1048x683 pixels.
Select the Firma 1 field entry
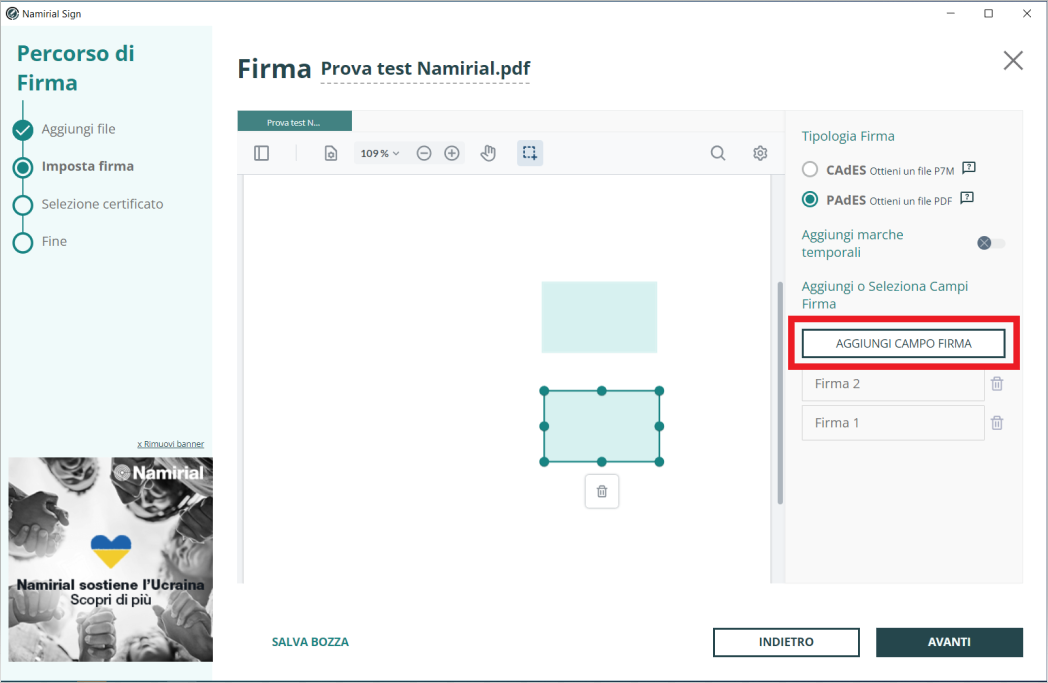(893, 422)
